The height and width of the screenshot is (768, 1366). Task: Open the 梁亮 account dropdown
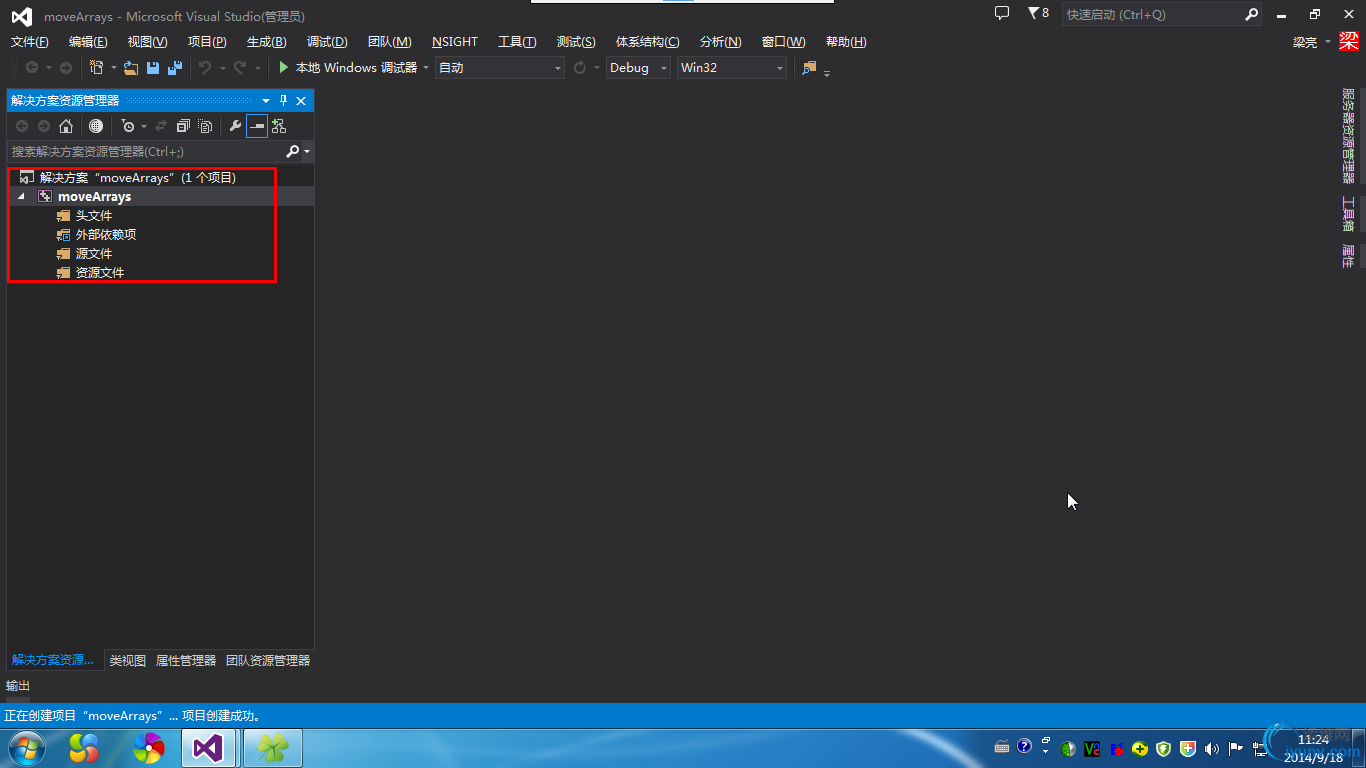(x=1311, y=42)
